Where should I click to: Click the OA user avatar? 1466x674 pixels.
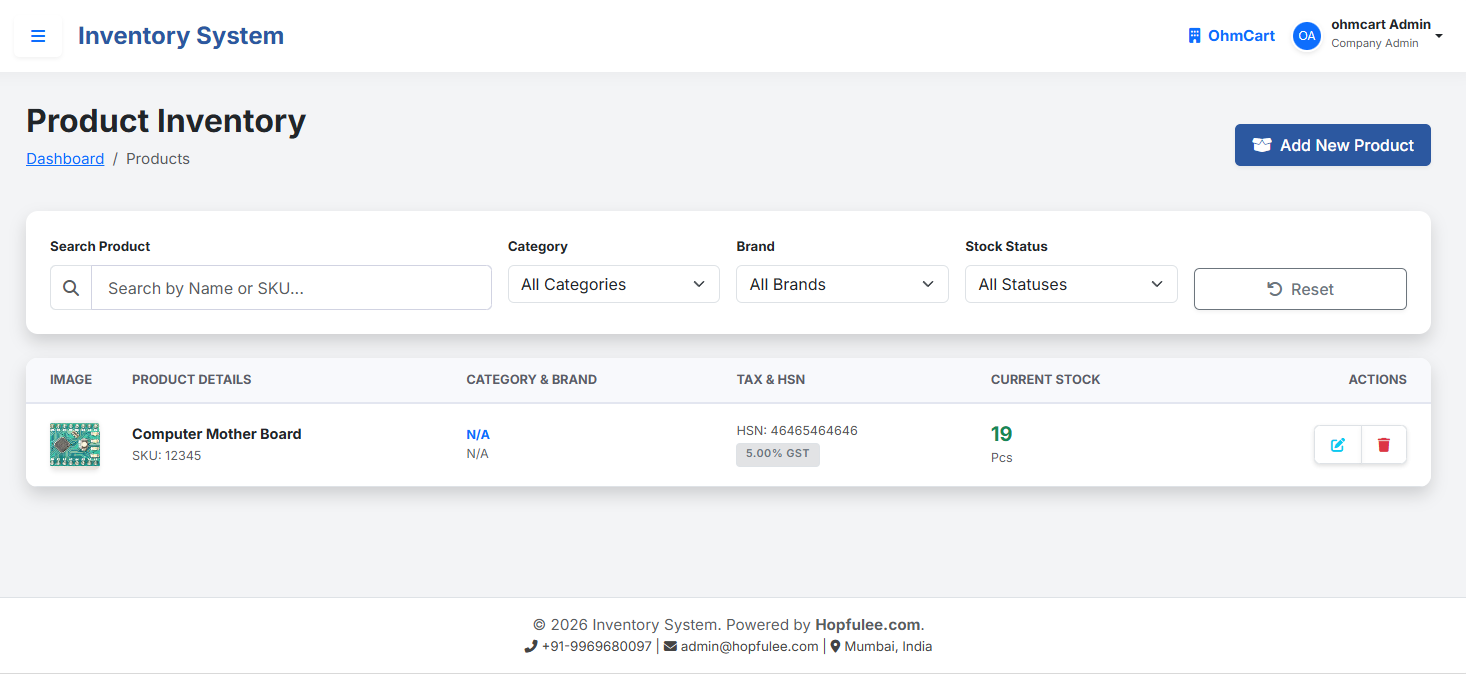(1307, 36)
